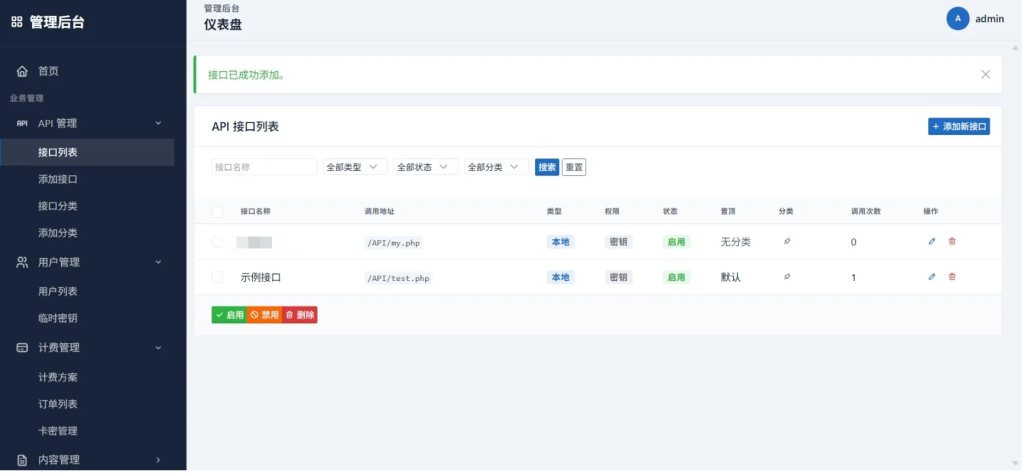Open the 全部状态 dropdown filter
The height and width of the screenshot is (475, 1024).
426,167
